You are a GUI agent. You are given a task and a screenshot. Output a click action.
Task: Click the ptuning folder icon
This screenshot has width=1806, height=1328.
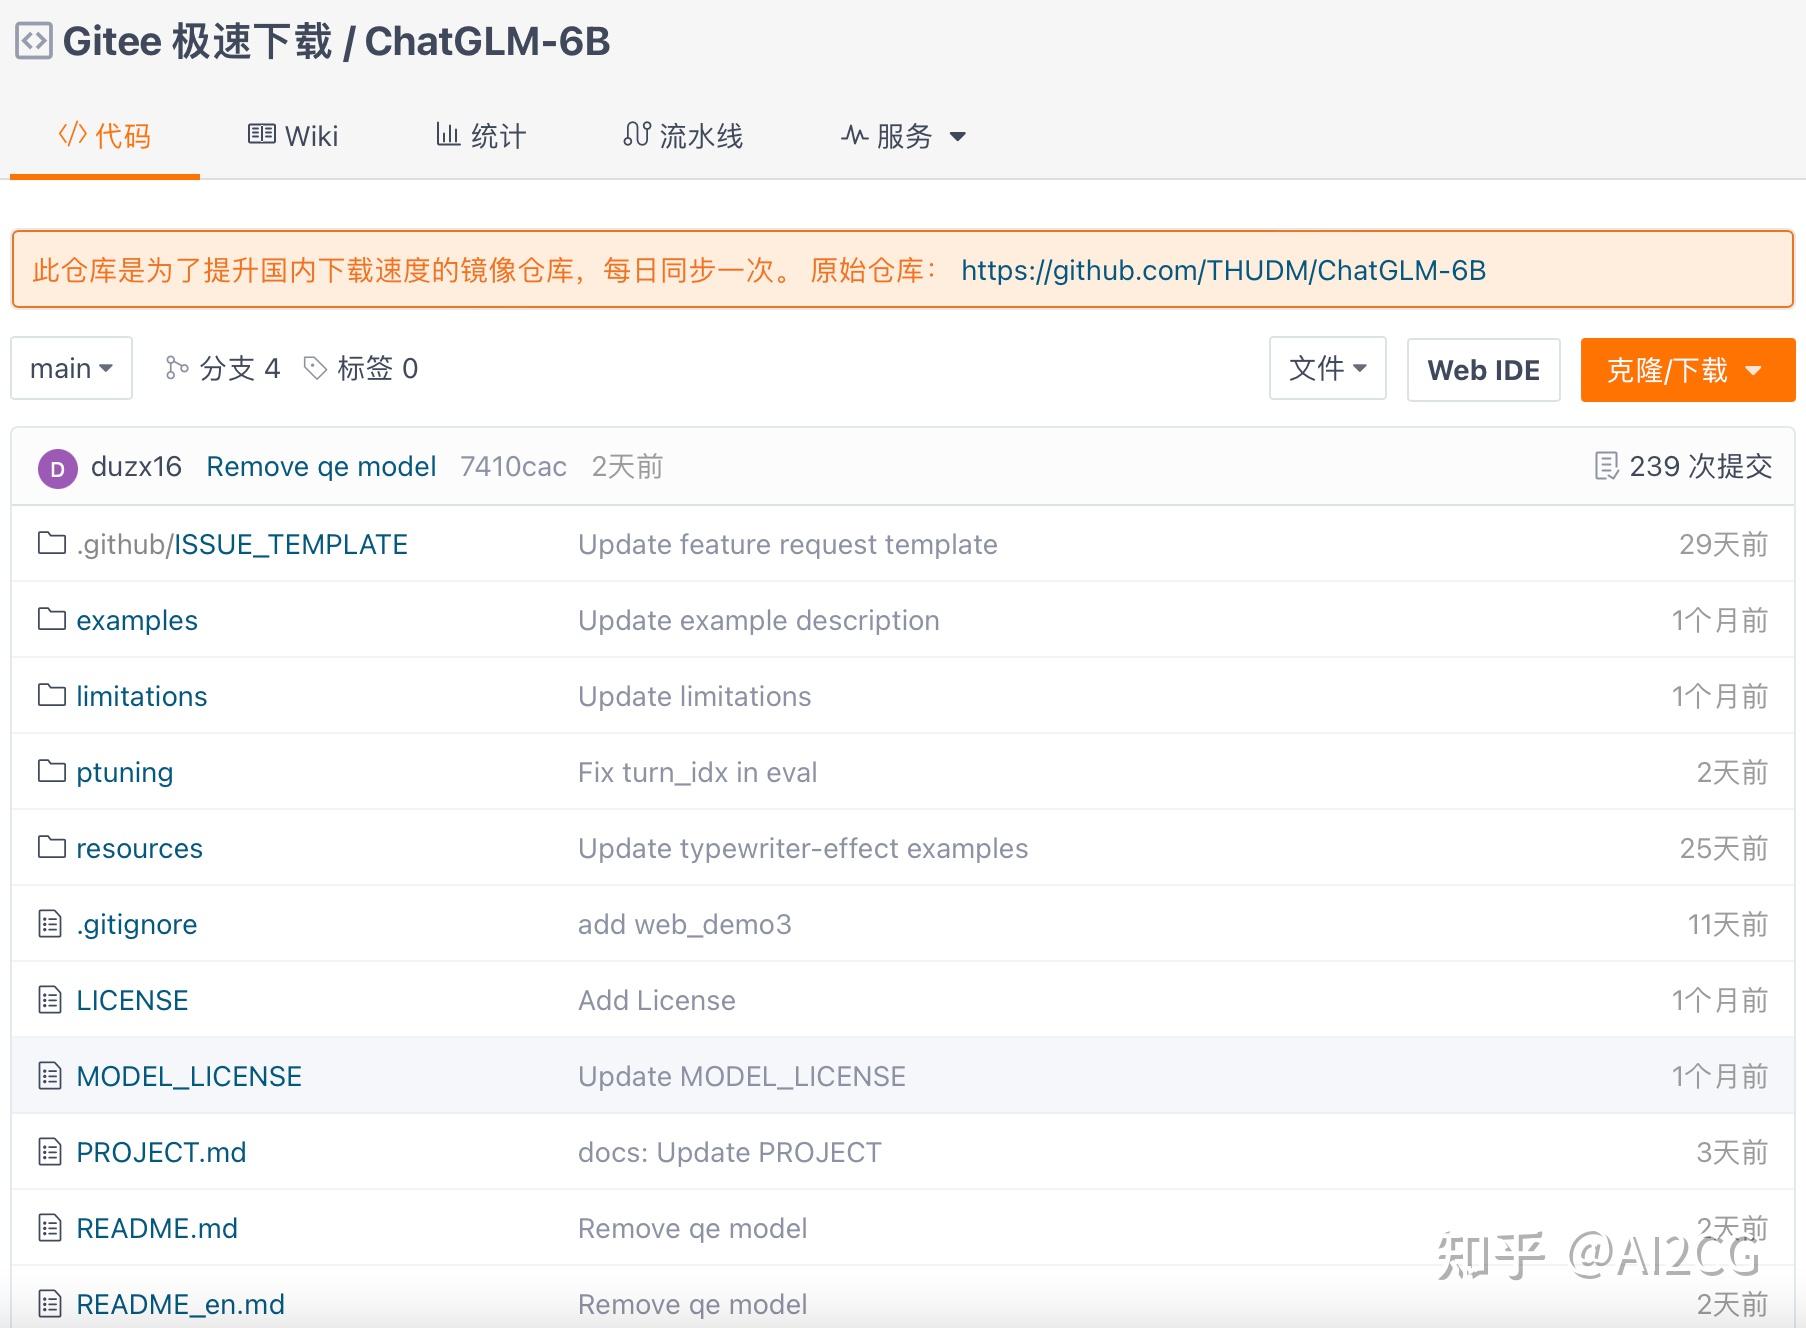click(x=51, y=771)
